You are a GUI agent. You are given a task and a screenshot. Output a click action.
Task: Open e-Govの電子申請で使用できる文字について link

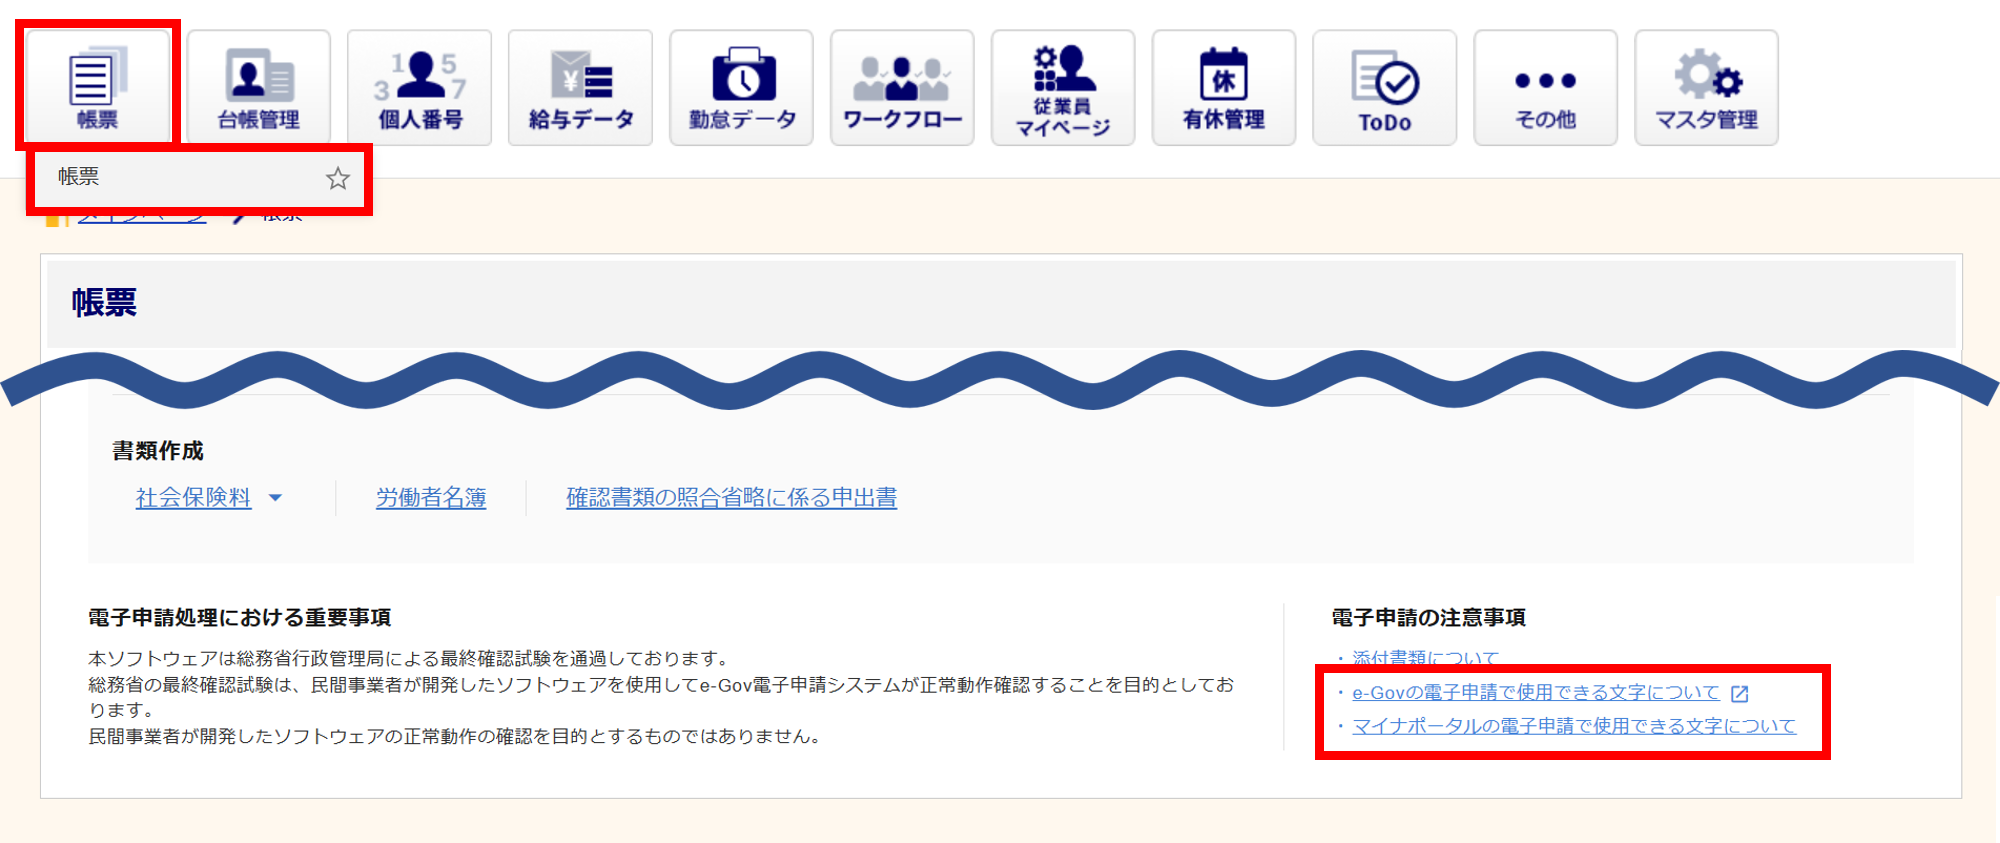coord(1535,693)
